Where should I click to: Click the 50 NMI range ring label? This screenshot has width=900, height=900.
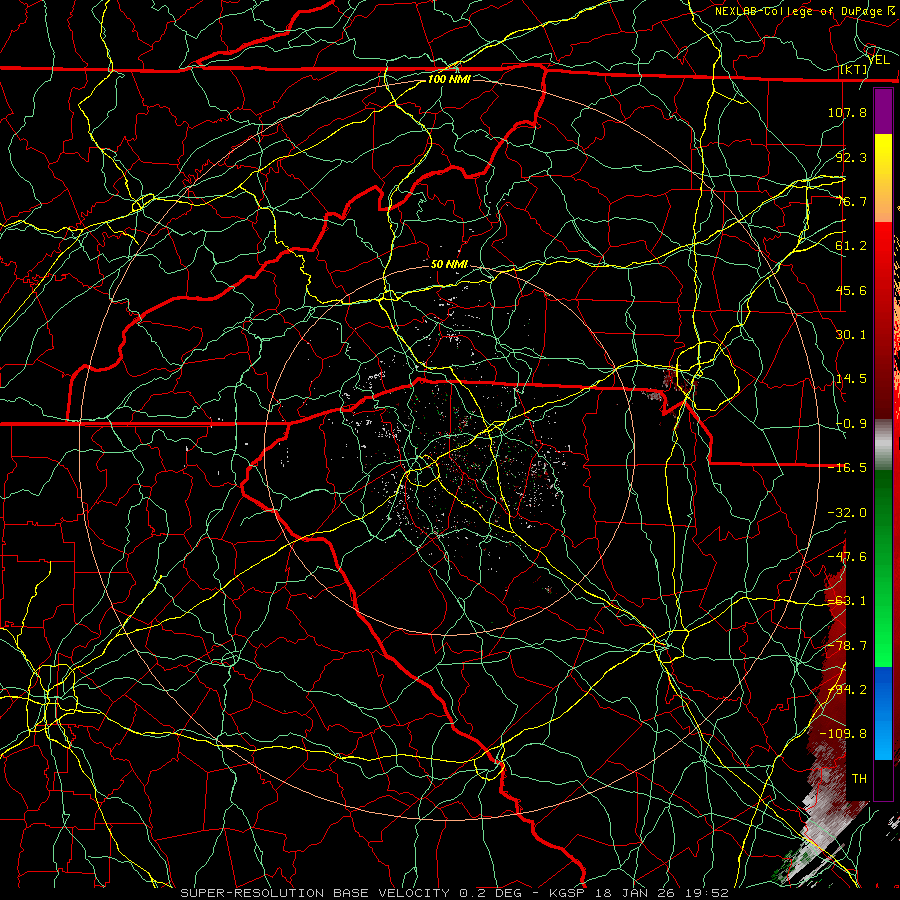coord(449,264)
